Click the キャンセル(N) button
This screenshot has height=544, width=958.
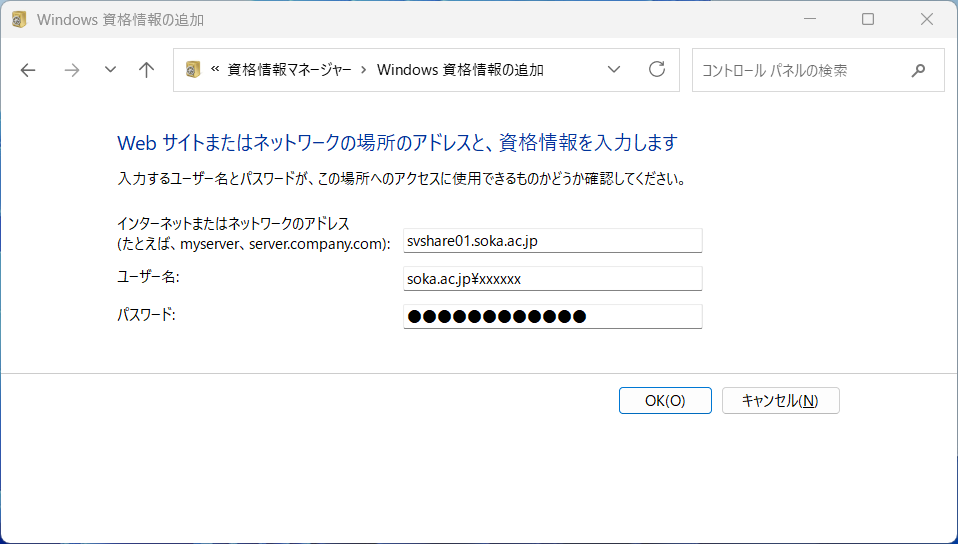click(x=781, y=400)
